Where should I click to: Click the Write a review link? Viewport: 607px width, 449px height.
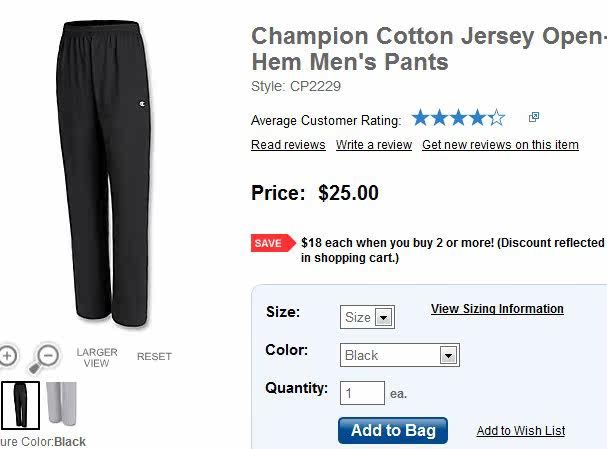tap(374, 145)
